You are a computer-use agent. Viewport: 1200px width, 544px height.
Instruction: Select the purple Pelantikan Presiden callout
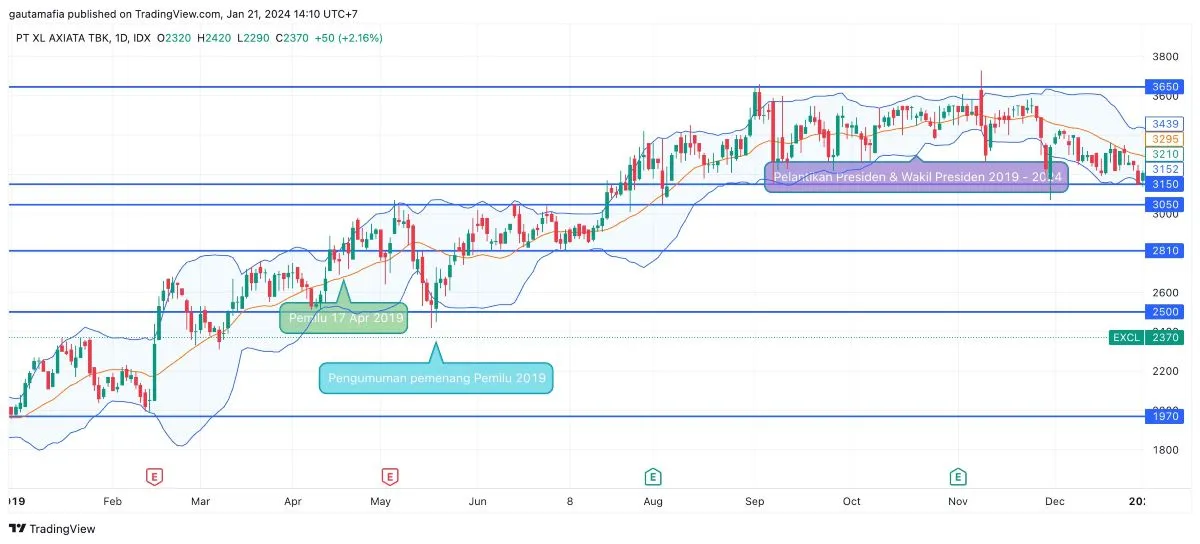point(916,177)
